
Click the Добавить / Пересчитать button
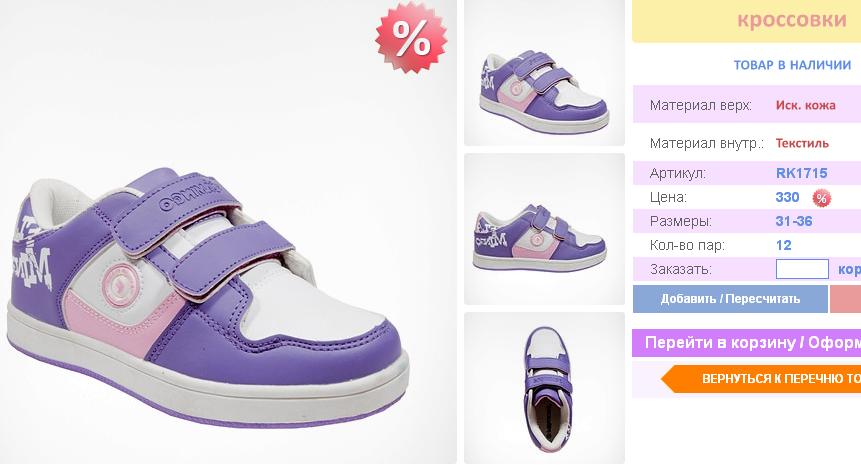tap(730, 299)
